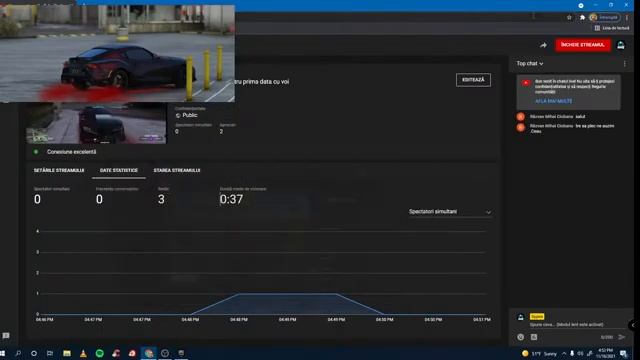This screenshot has height=360, width=640.
Task: Open the channel avatar in the header
Action: (x=621, y=45)
